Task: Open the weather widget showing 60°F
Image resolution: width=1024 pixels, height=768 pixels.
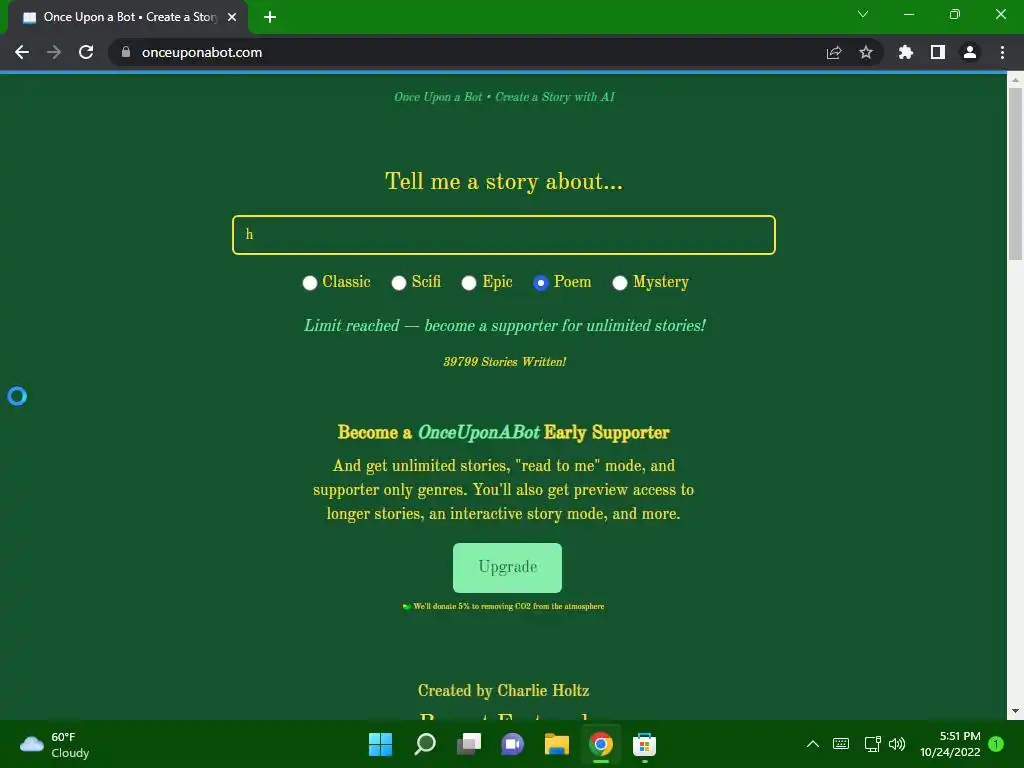Action: pos(55,744)
